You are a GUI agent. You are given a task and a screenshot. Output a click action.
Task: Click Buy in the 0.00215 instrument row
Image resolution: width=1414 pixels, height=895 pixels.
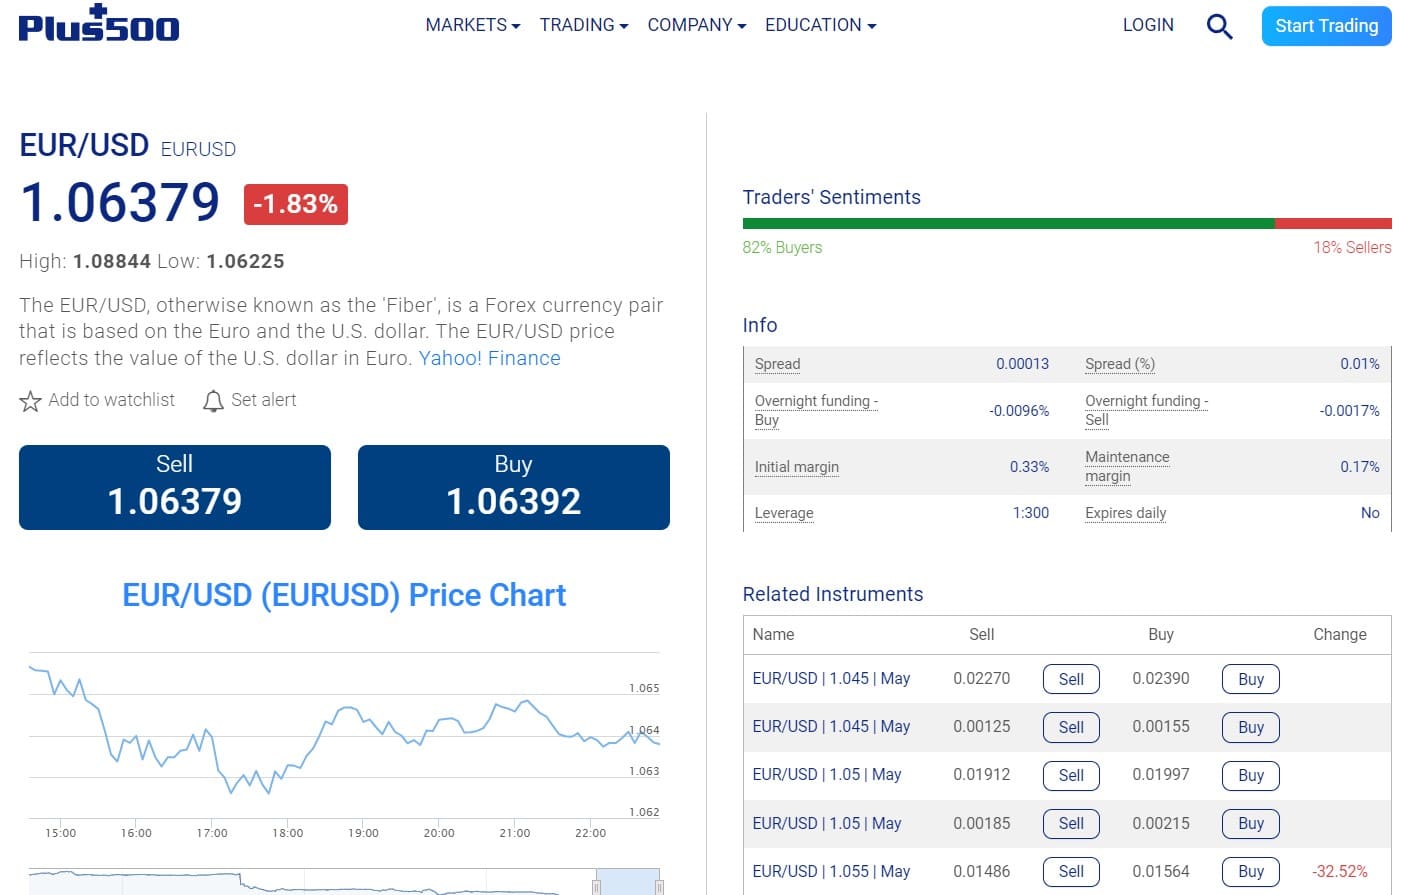tap(1251, 823)
